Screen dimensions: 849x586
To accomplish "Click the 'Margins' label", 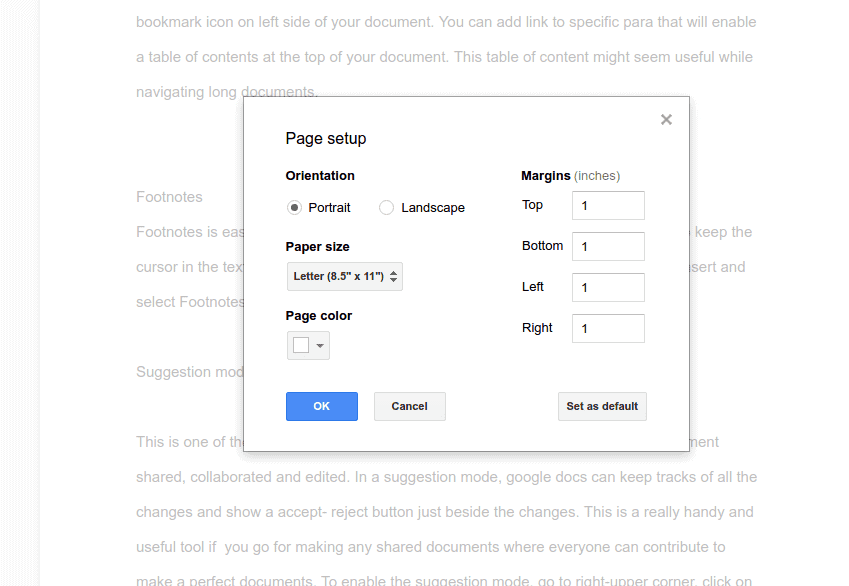I will 546,176.
